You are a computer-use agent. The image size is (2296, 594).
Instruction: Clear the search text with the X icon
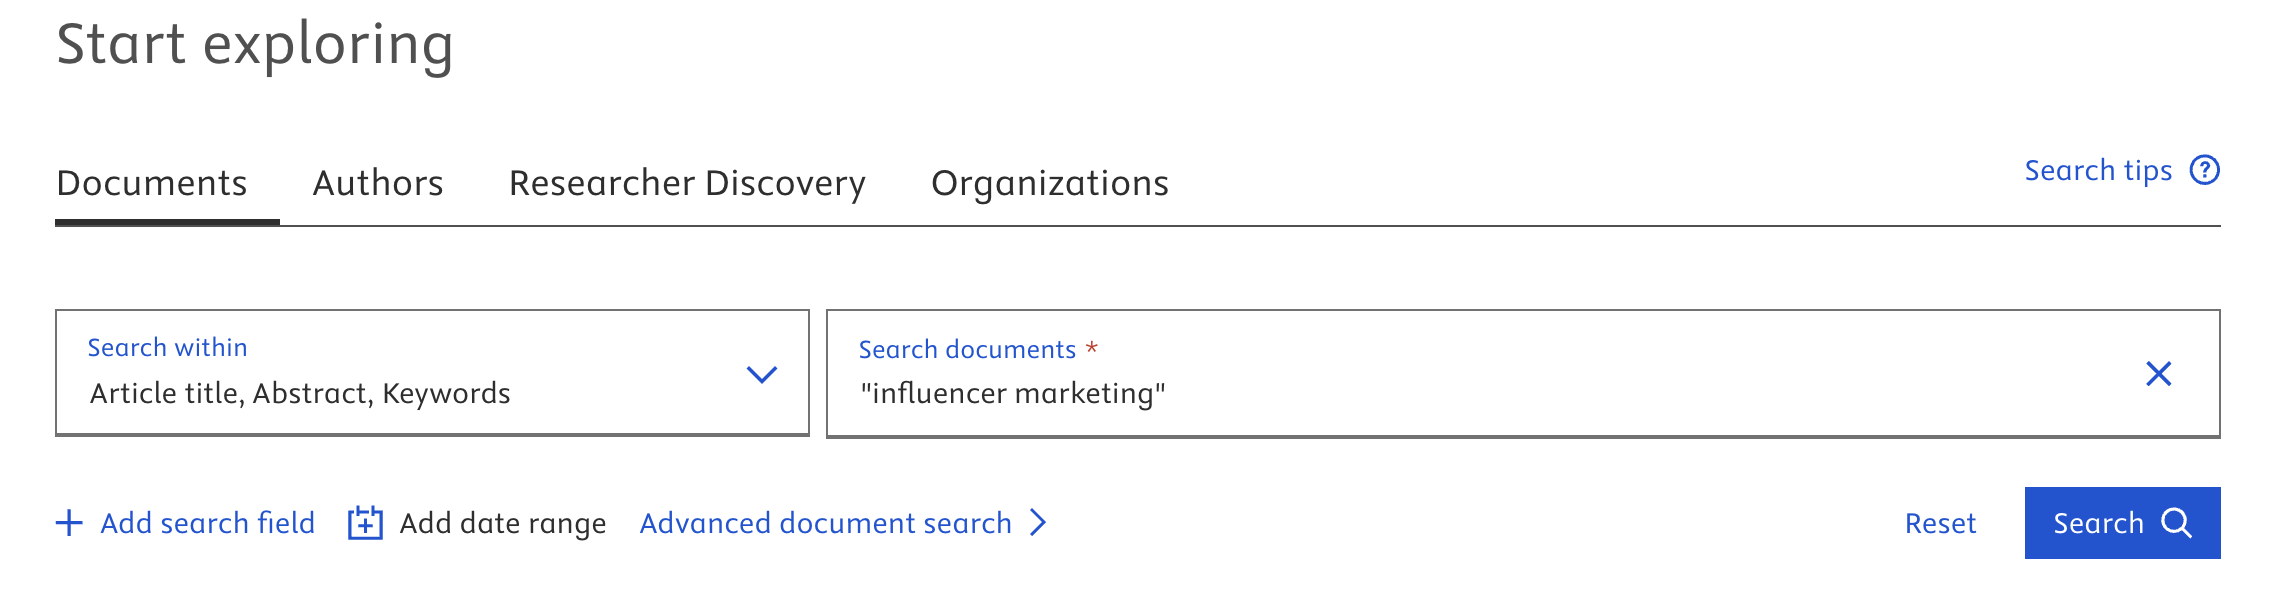tap(2158, 374)
